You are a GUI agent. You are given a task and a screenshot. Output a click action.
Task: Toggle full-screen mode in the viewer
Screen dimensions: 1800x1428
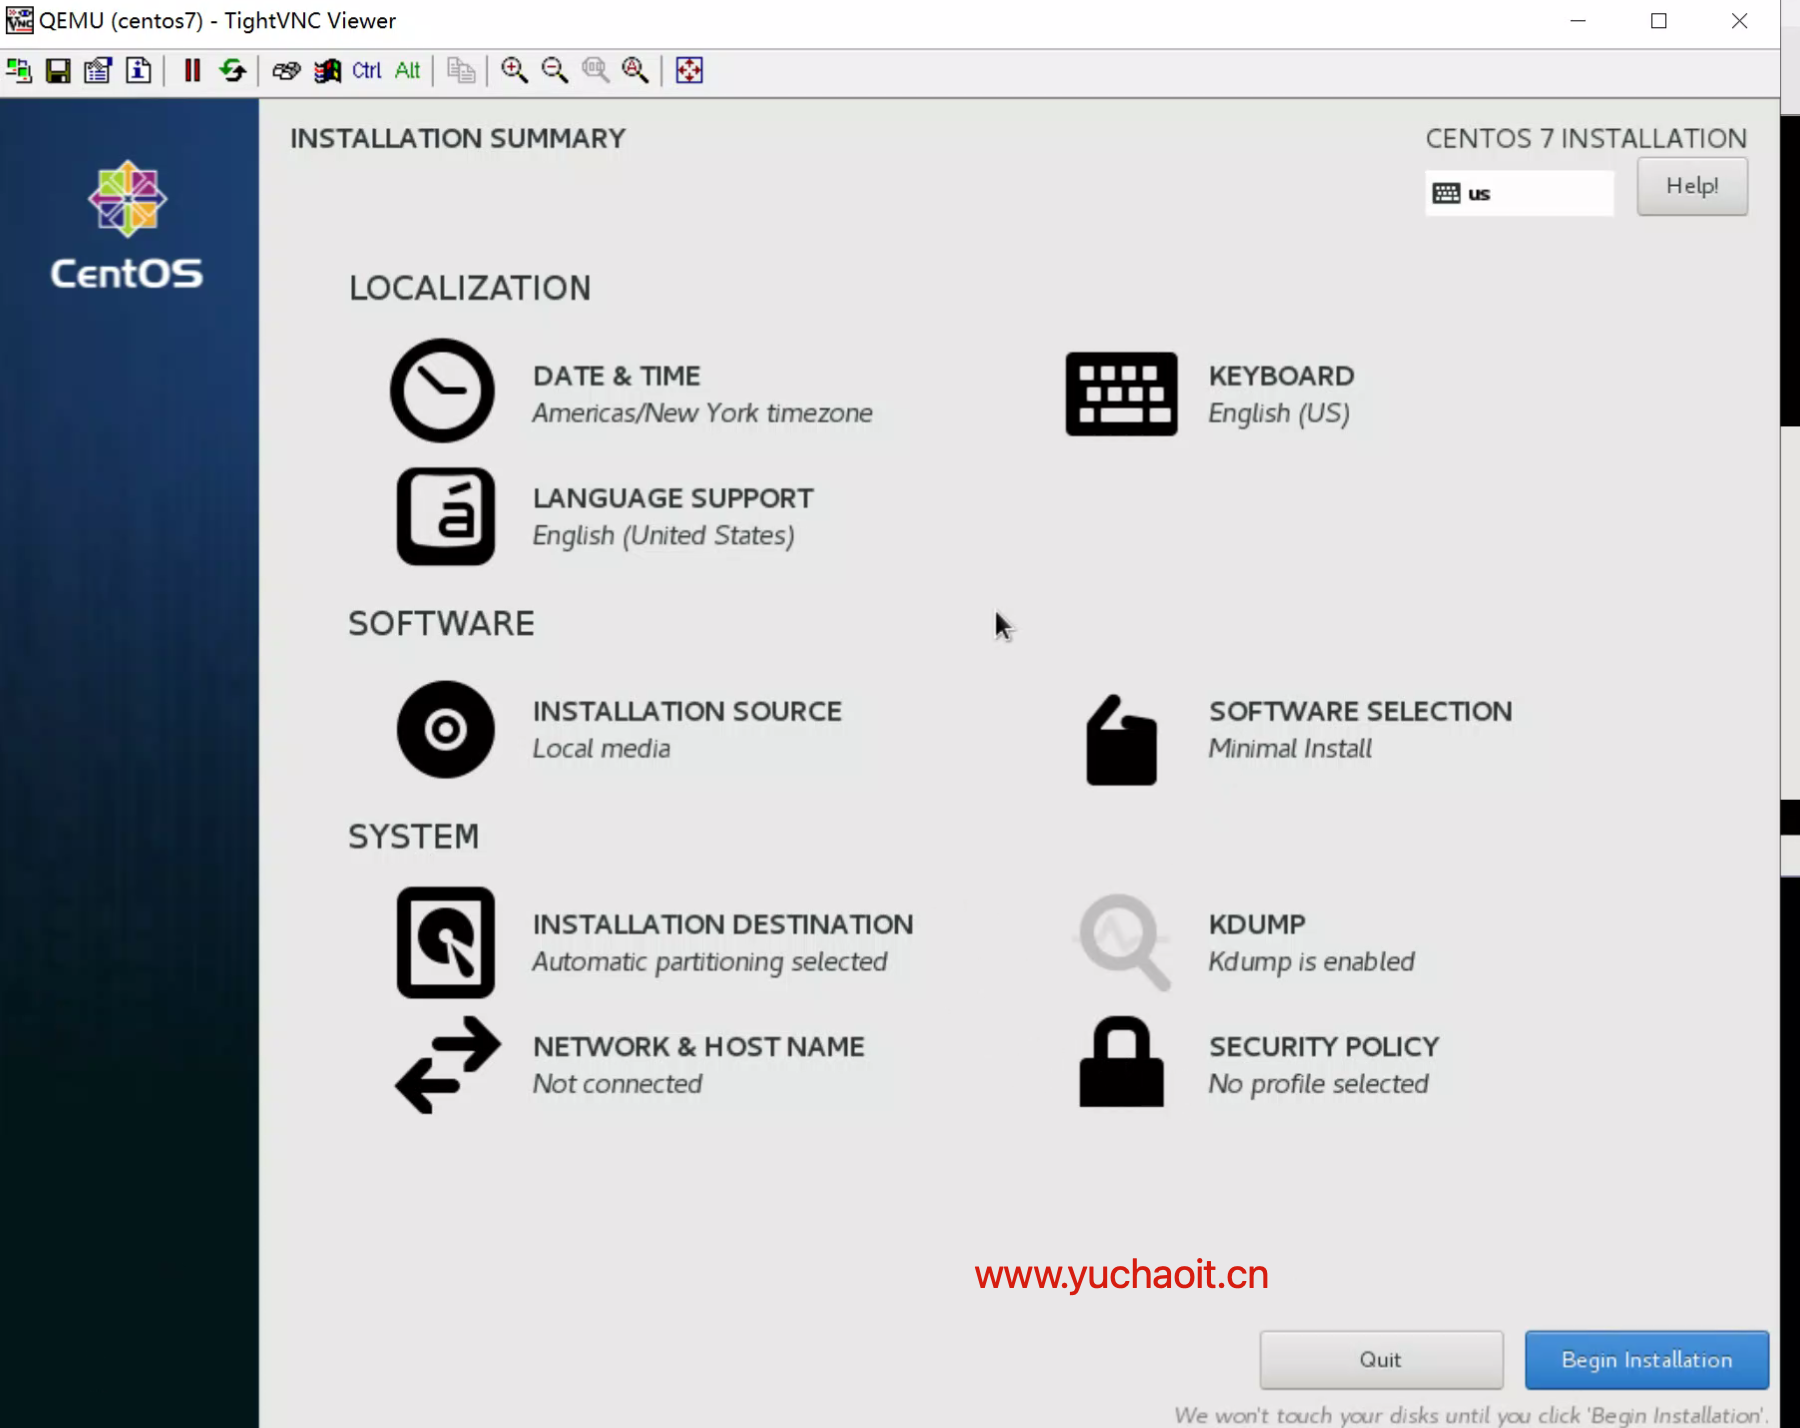tap(689, 70)
